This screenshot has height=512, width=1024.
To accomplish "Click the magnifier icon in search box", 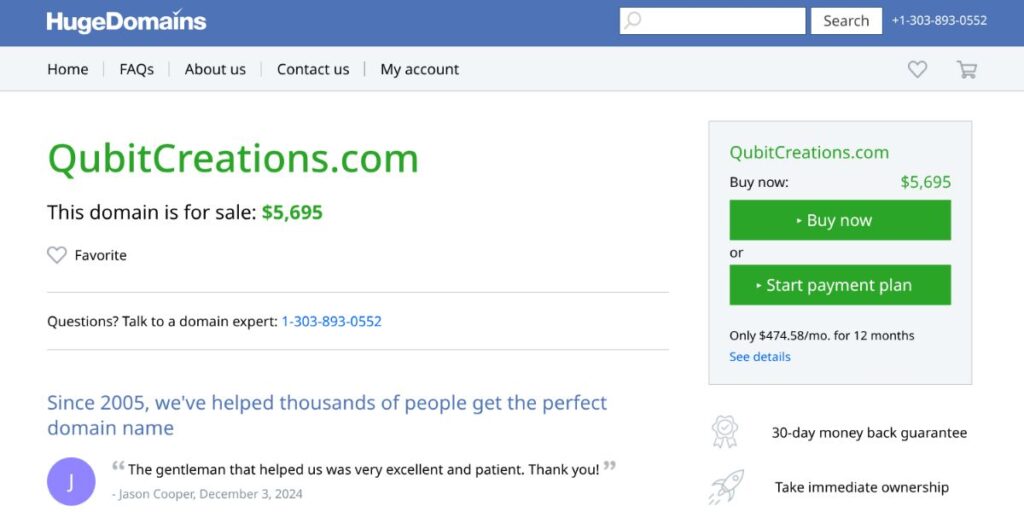I will [632, 21].
